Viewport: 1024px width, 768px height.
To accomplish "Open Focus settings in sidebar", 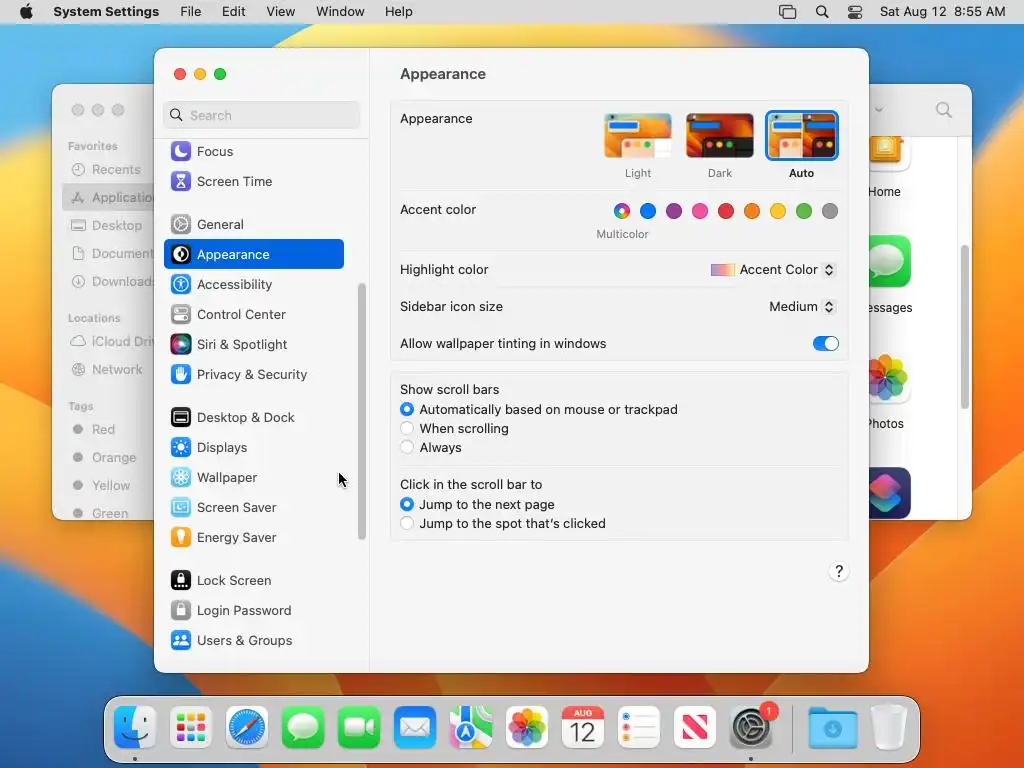I will (253, 152).
